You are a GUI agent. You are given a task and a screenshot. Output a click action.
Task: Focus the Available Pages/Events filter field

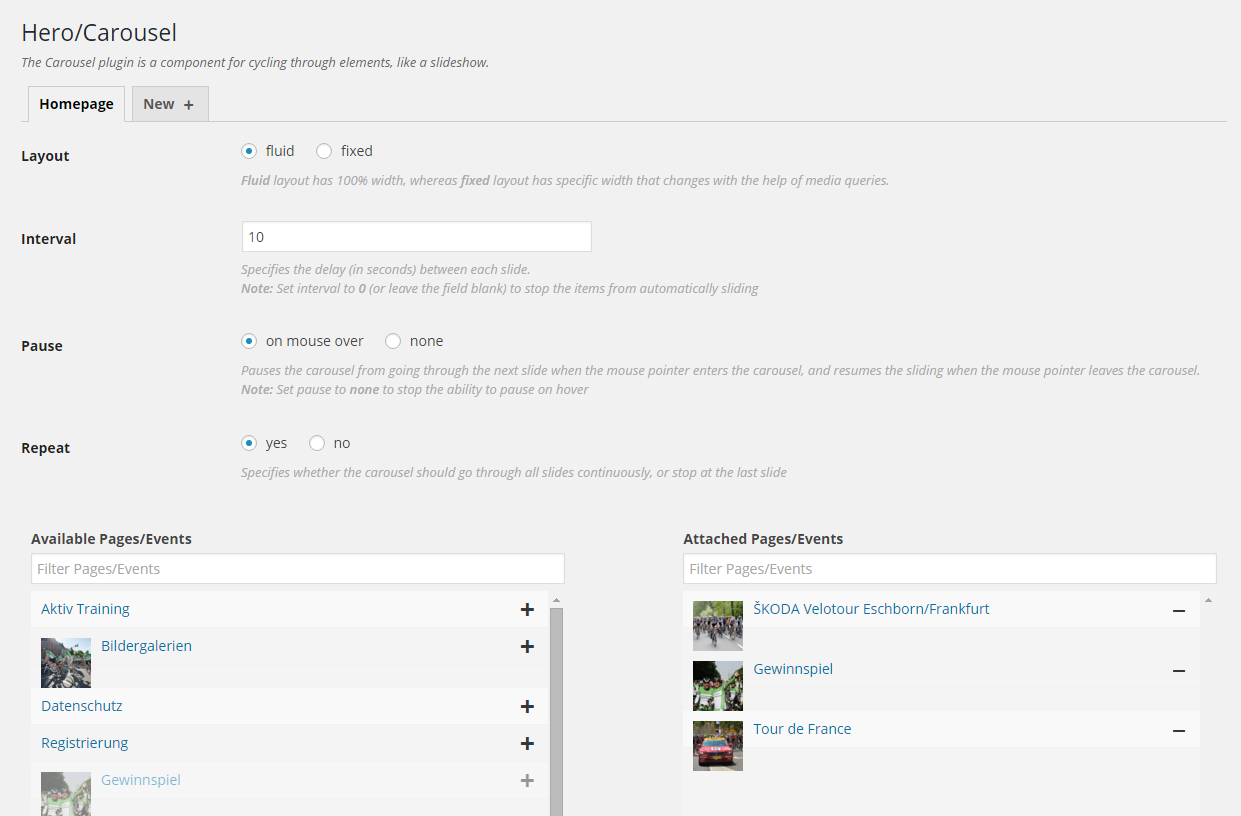pyautogui.click(x=298, y=569)
